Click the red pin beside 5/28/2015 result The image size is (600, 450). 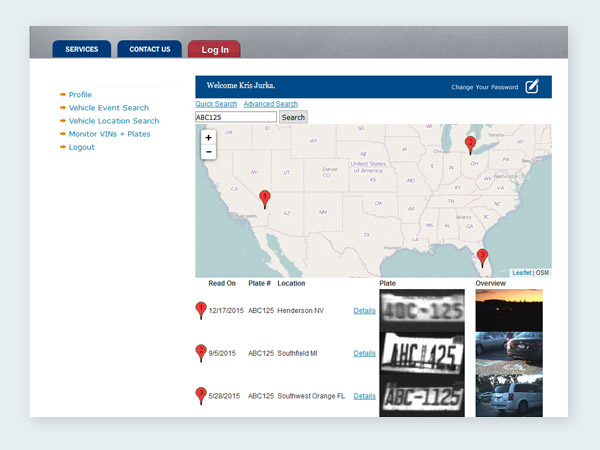pyautogui.click(x=201, y=396)
